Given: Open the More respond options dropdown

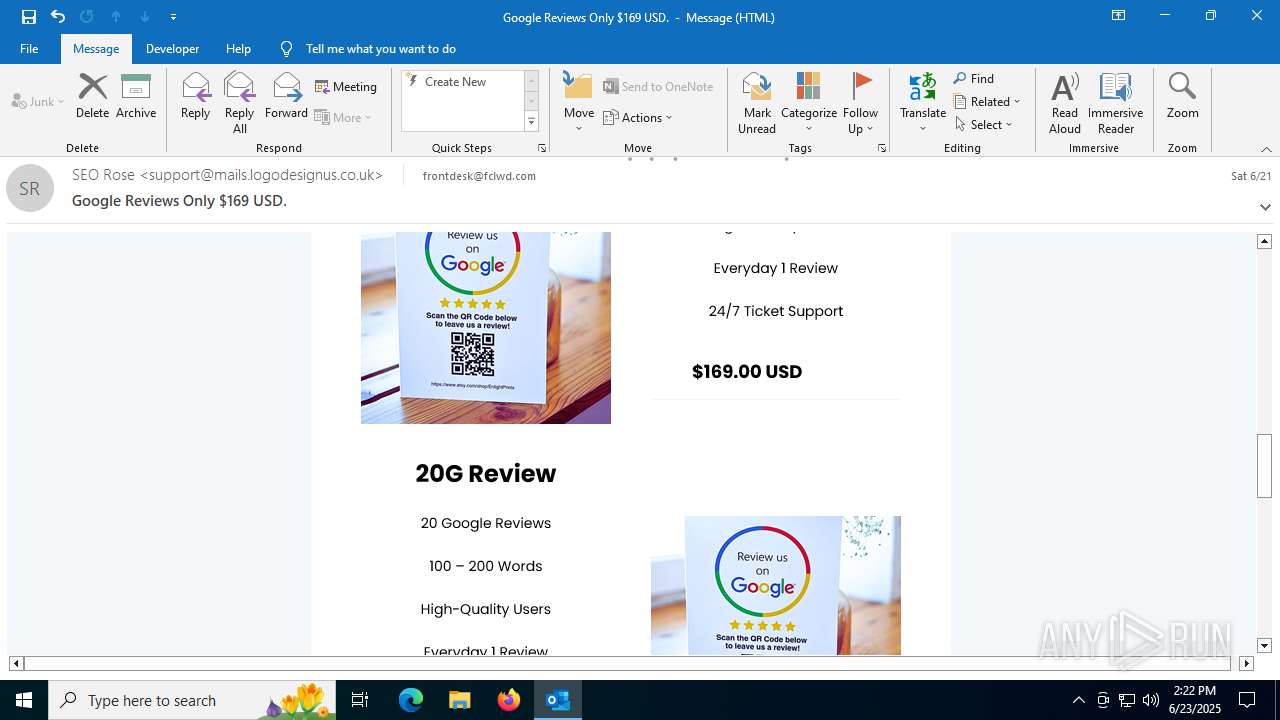Looking at the screenshot, I should click(x=344, y=117).
